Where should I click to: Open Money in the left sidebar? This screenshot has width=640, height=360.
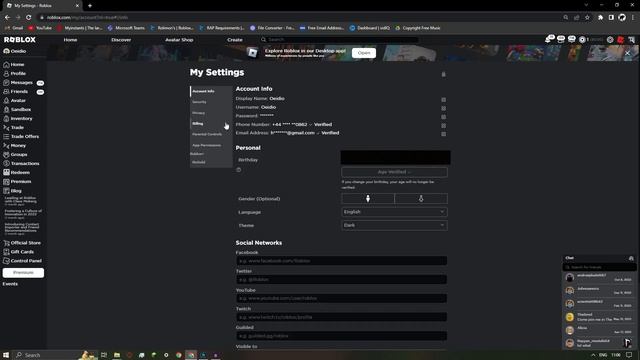click(15, 145)
